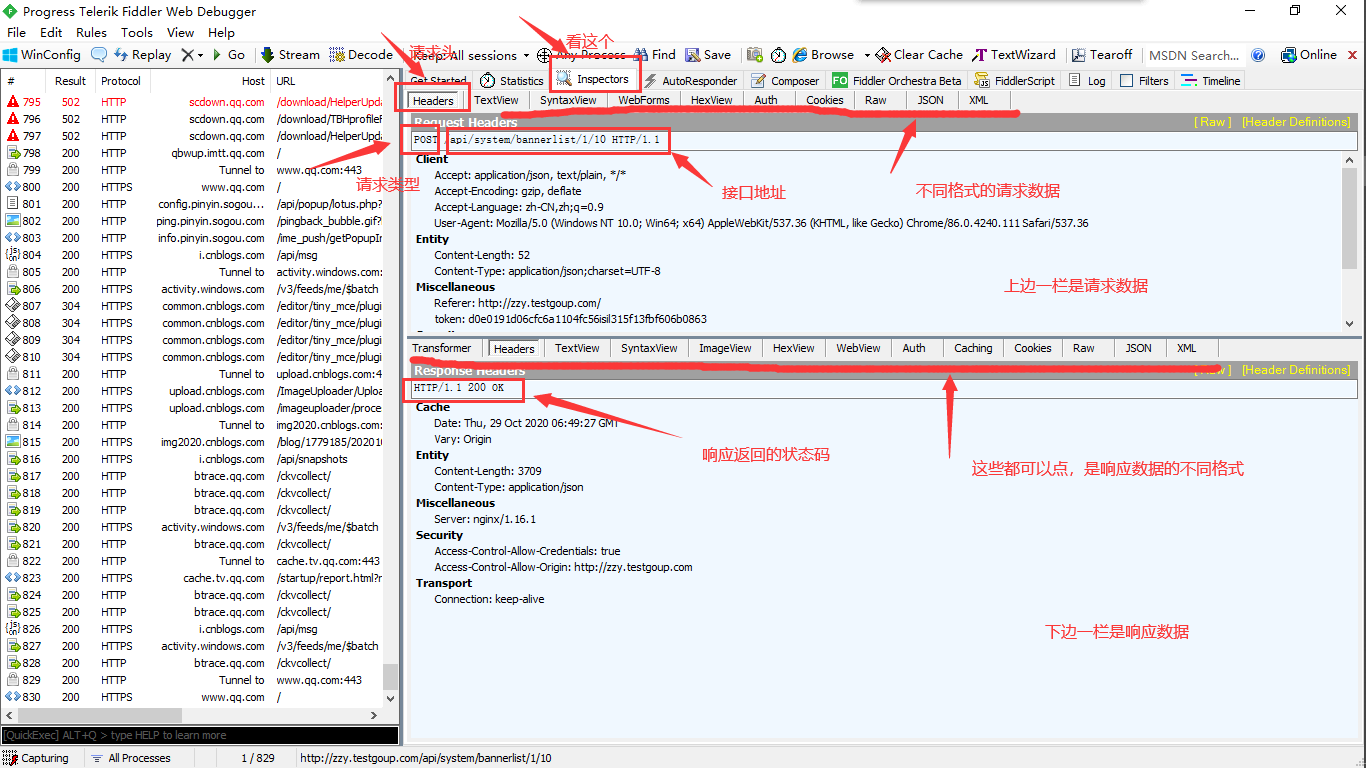Open the Edit menu
1366x768 pixels.
pyautogui.click(x=51, y=32)
